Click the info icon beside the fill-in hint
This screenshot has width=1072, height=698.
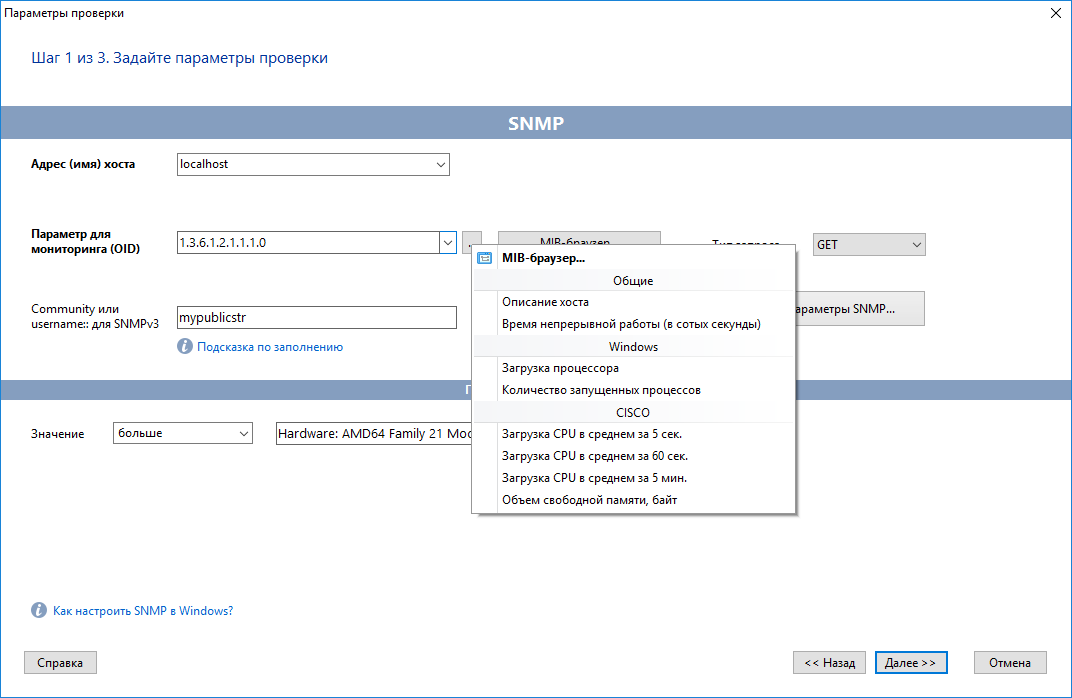[x=184, y=347]
